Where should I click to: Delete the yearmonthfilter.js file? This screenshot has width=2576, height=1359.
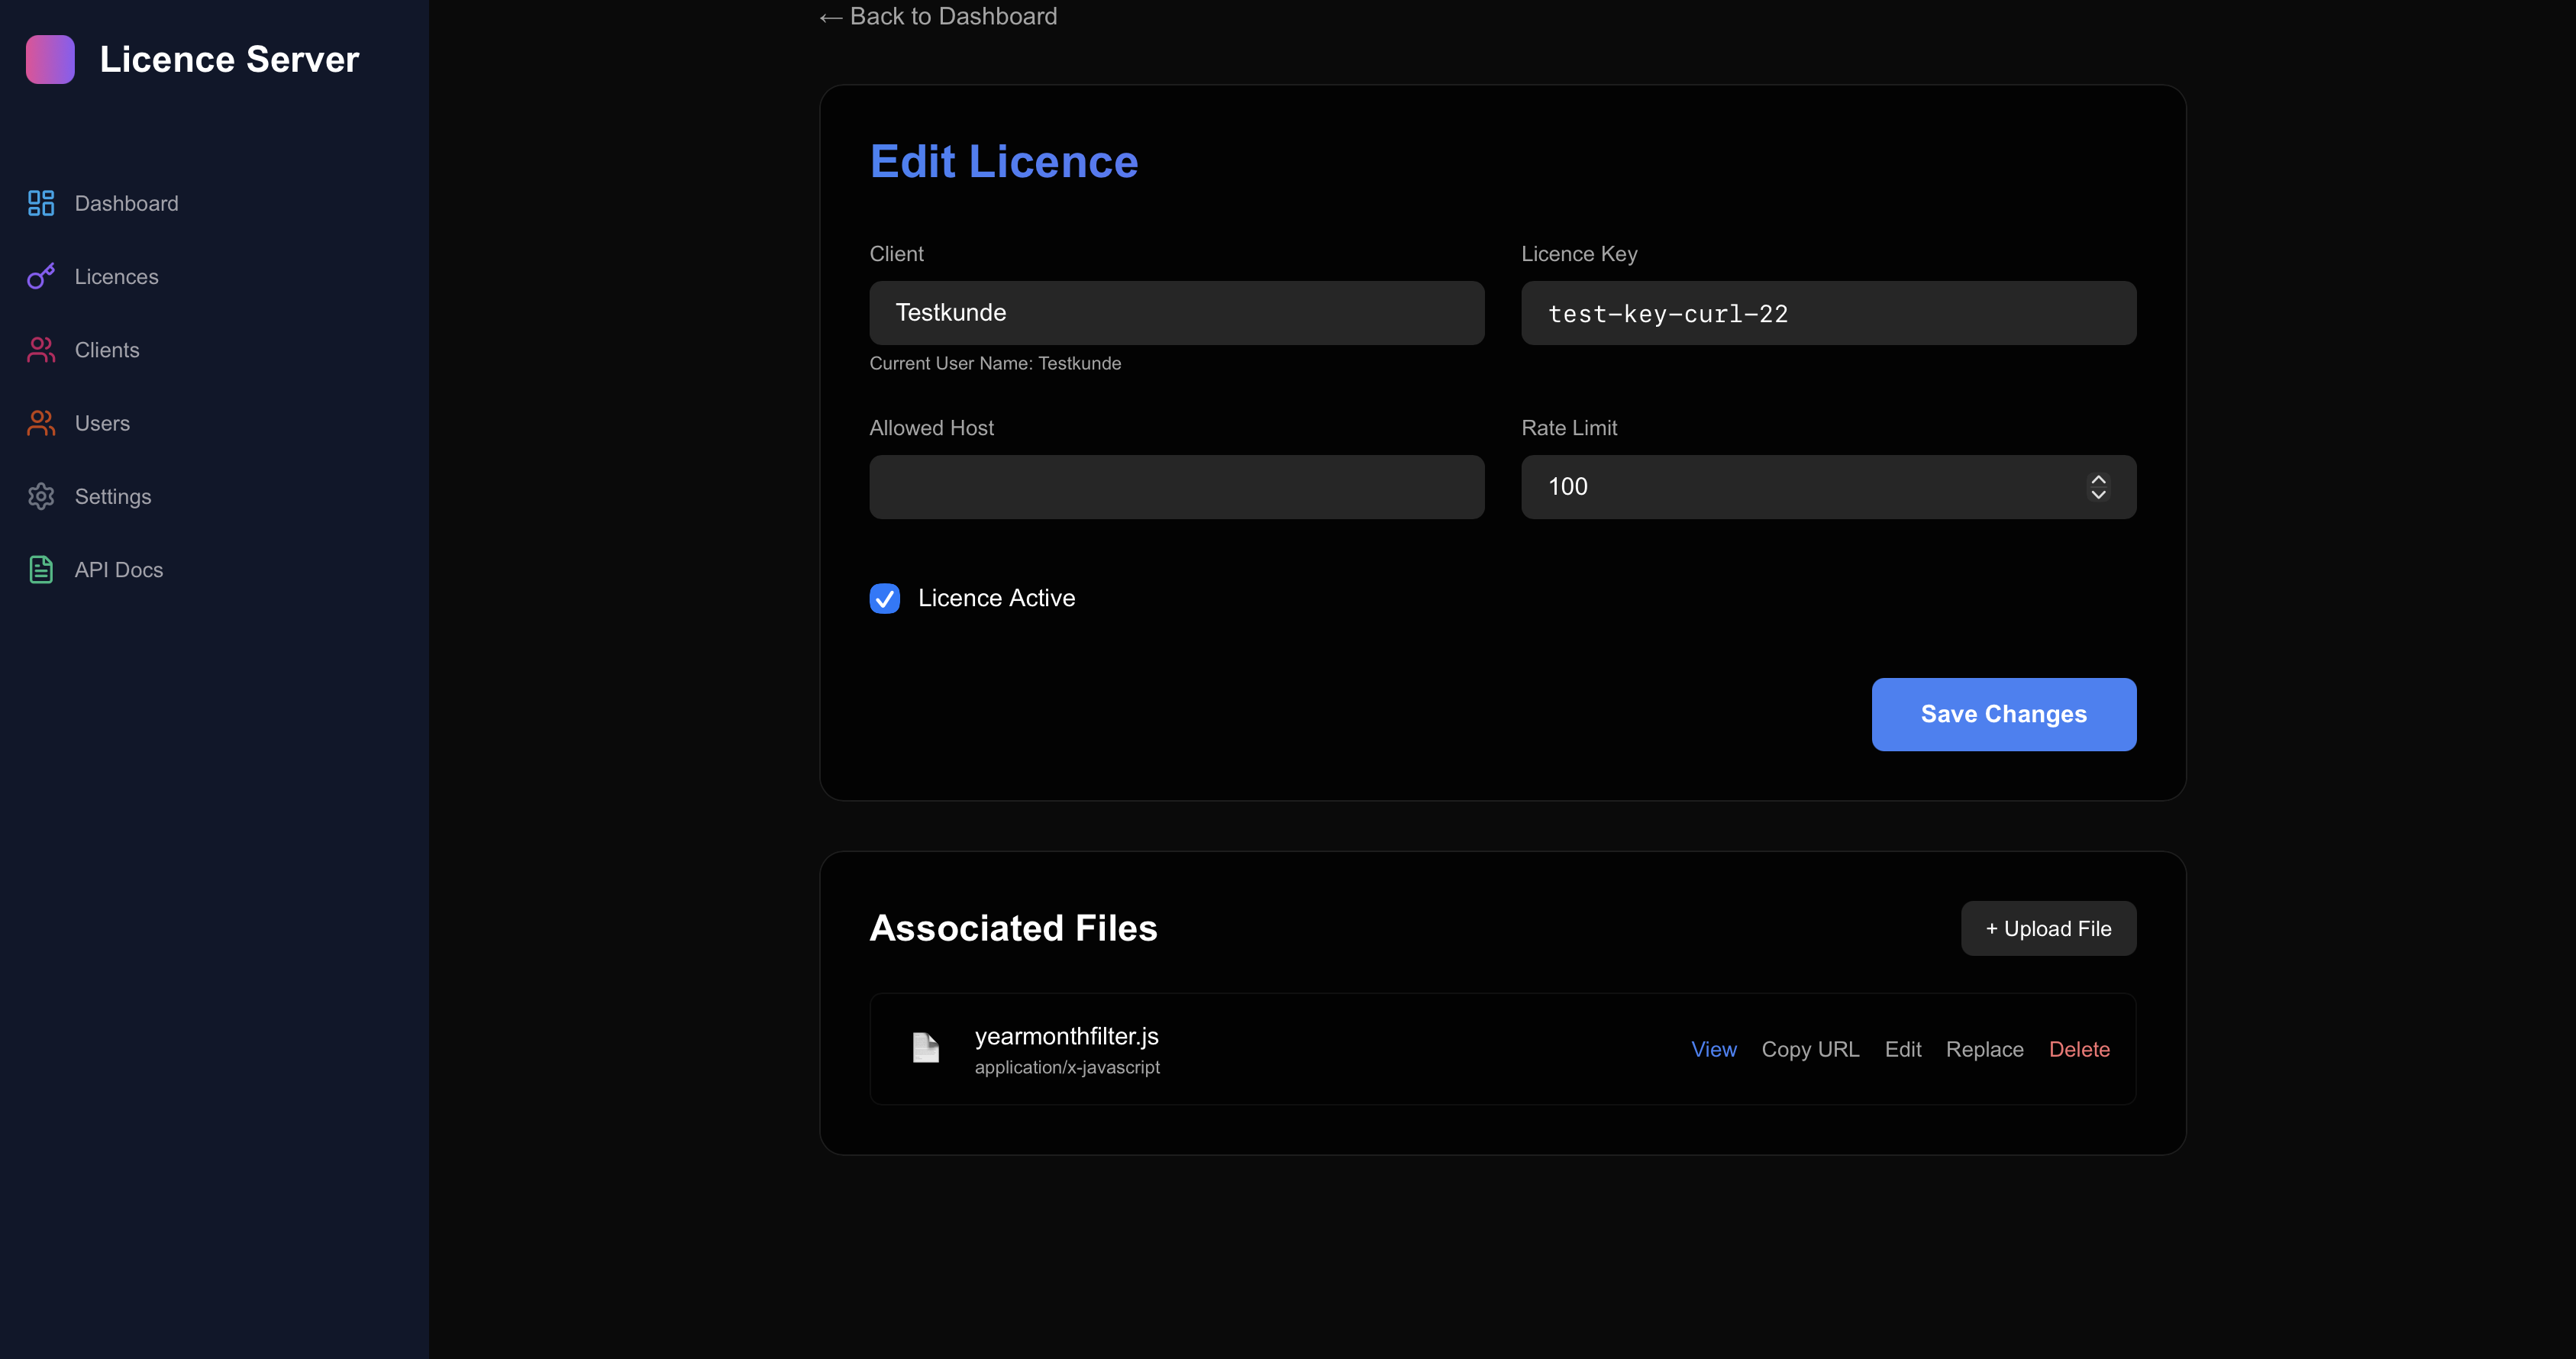click(2079, 1048)
